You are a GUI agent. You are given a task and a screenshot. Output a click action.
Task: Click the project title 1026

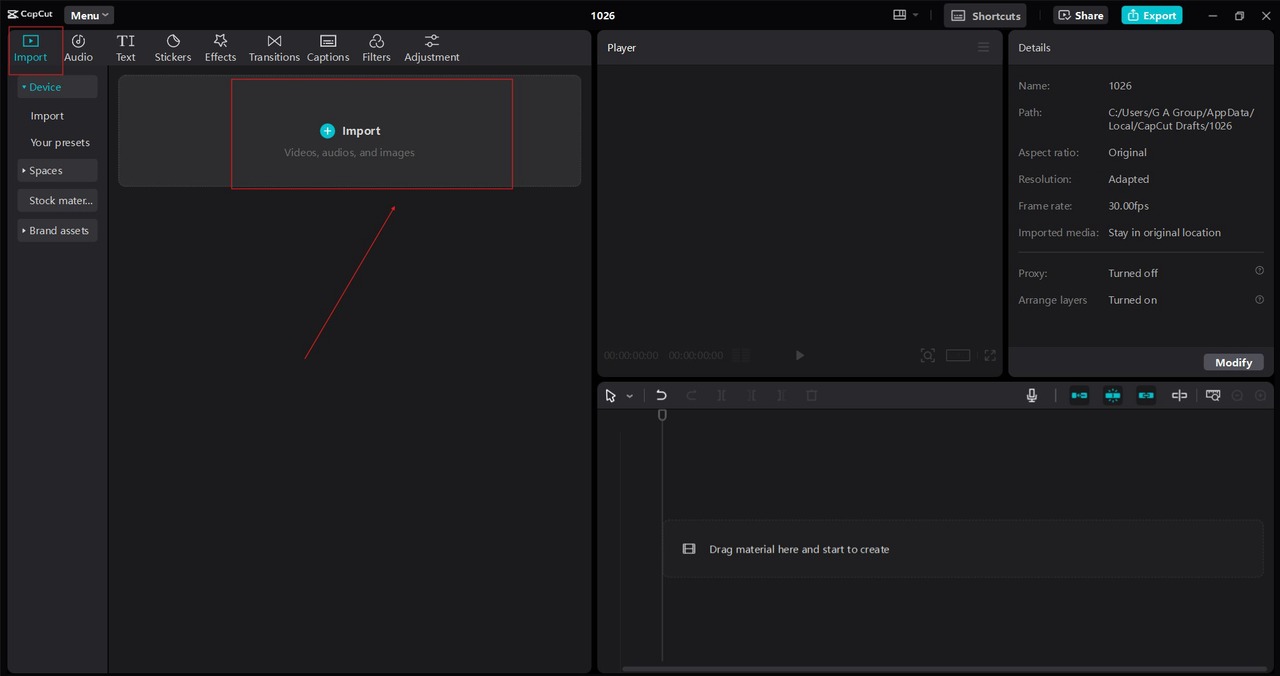pos(603,16)
